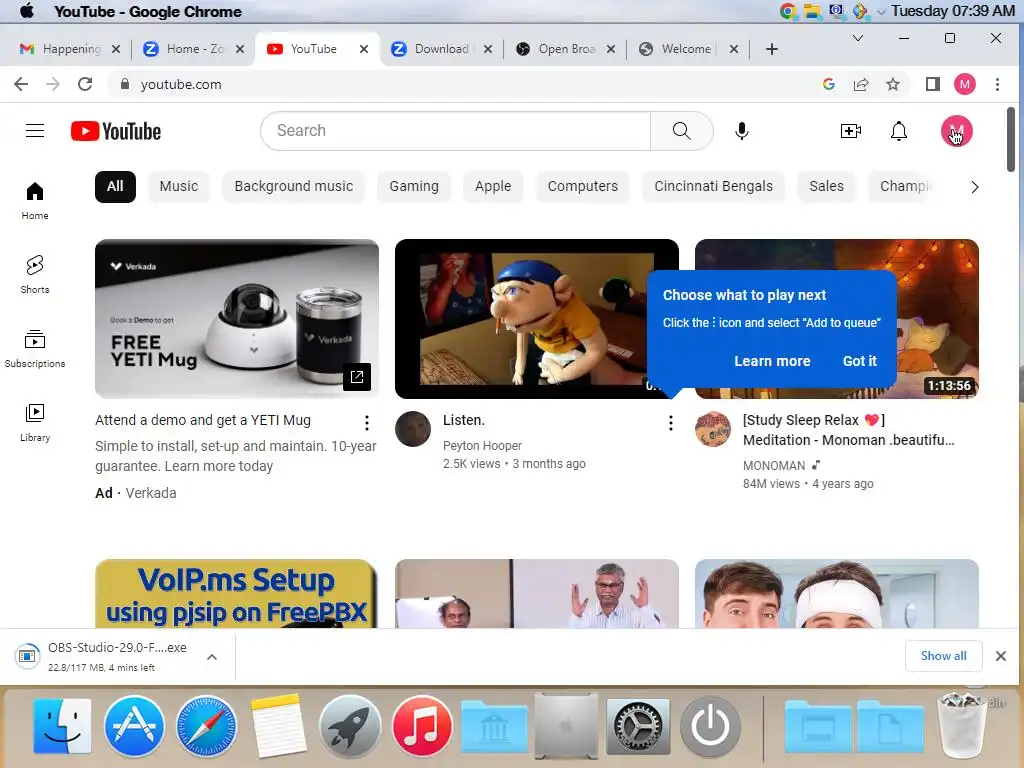Select the Cincinnati Bengals chip
Screen dimensions: 1024x768
click(x=713, y=187)
